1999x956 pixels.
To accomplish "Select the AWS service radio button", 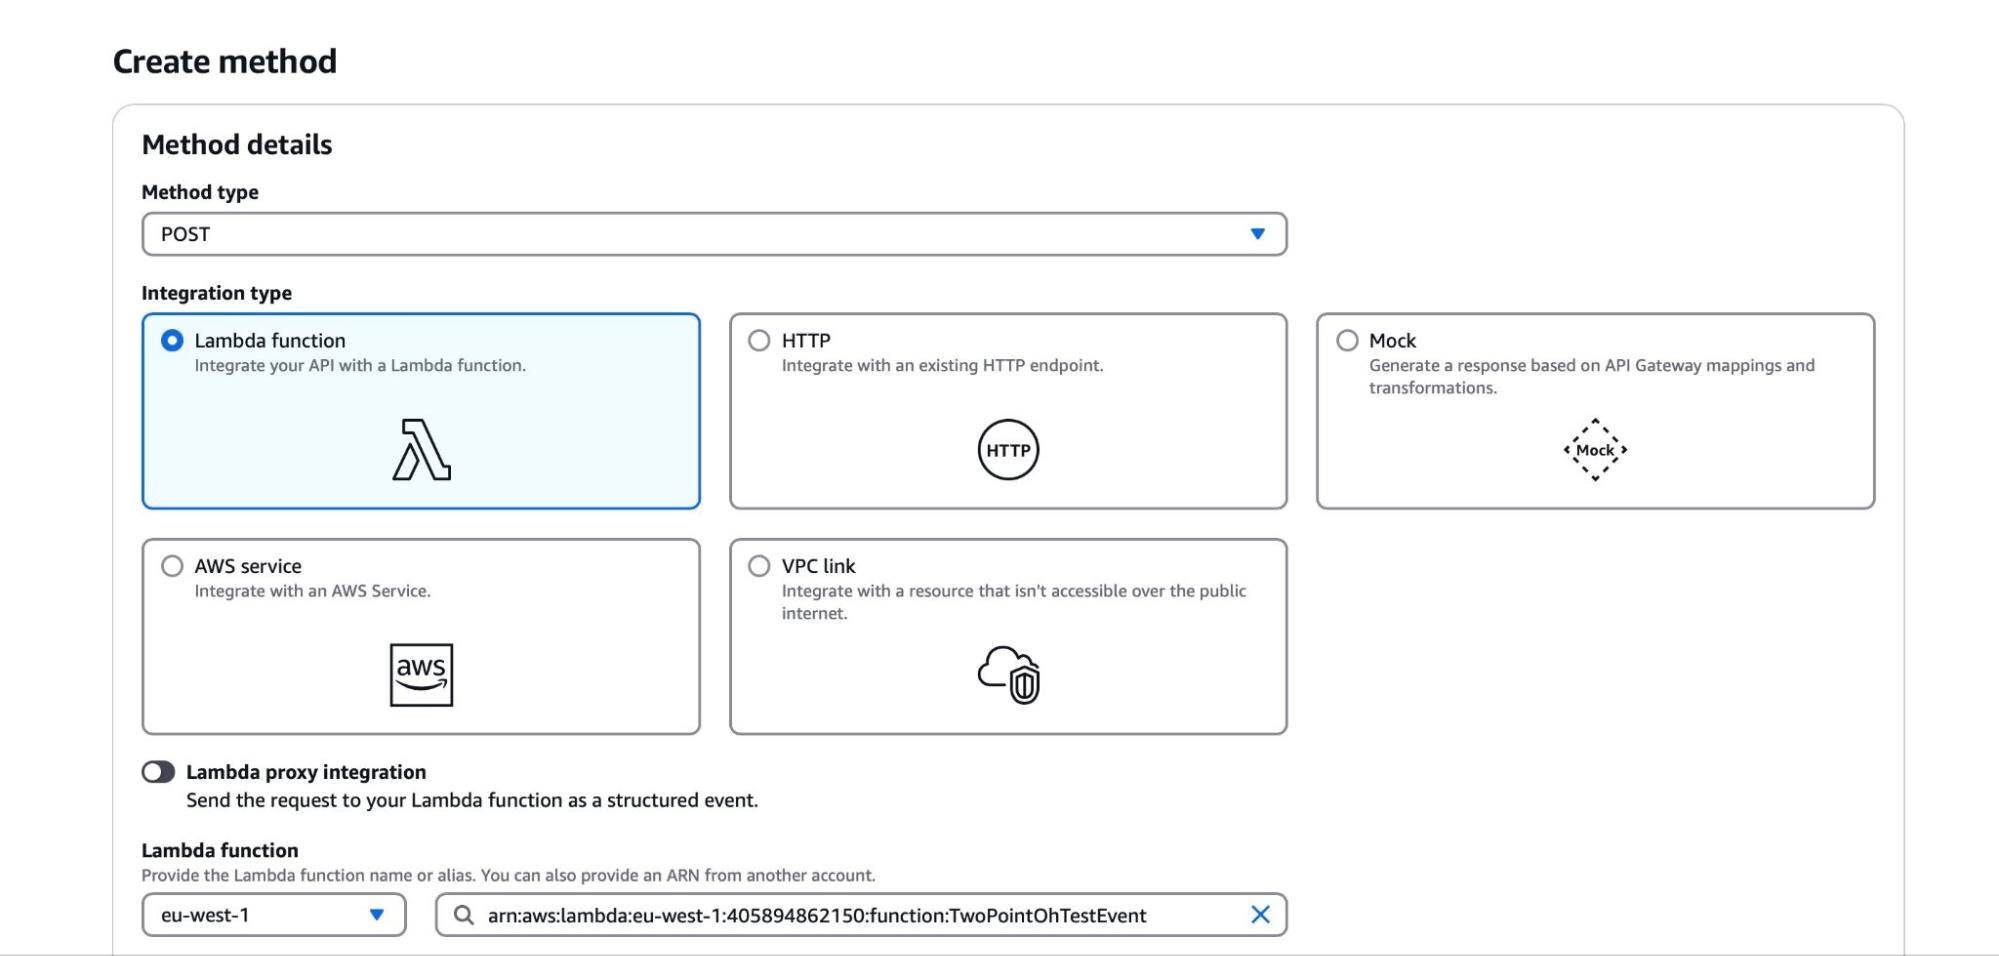I will click(x=172, y=566).
